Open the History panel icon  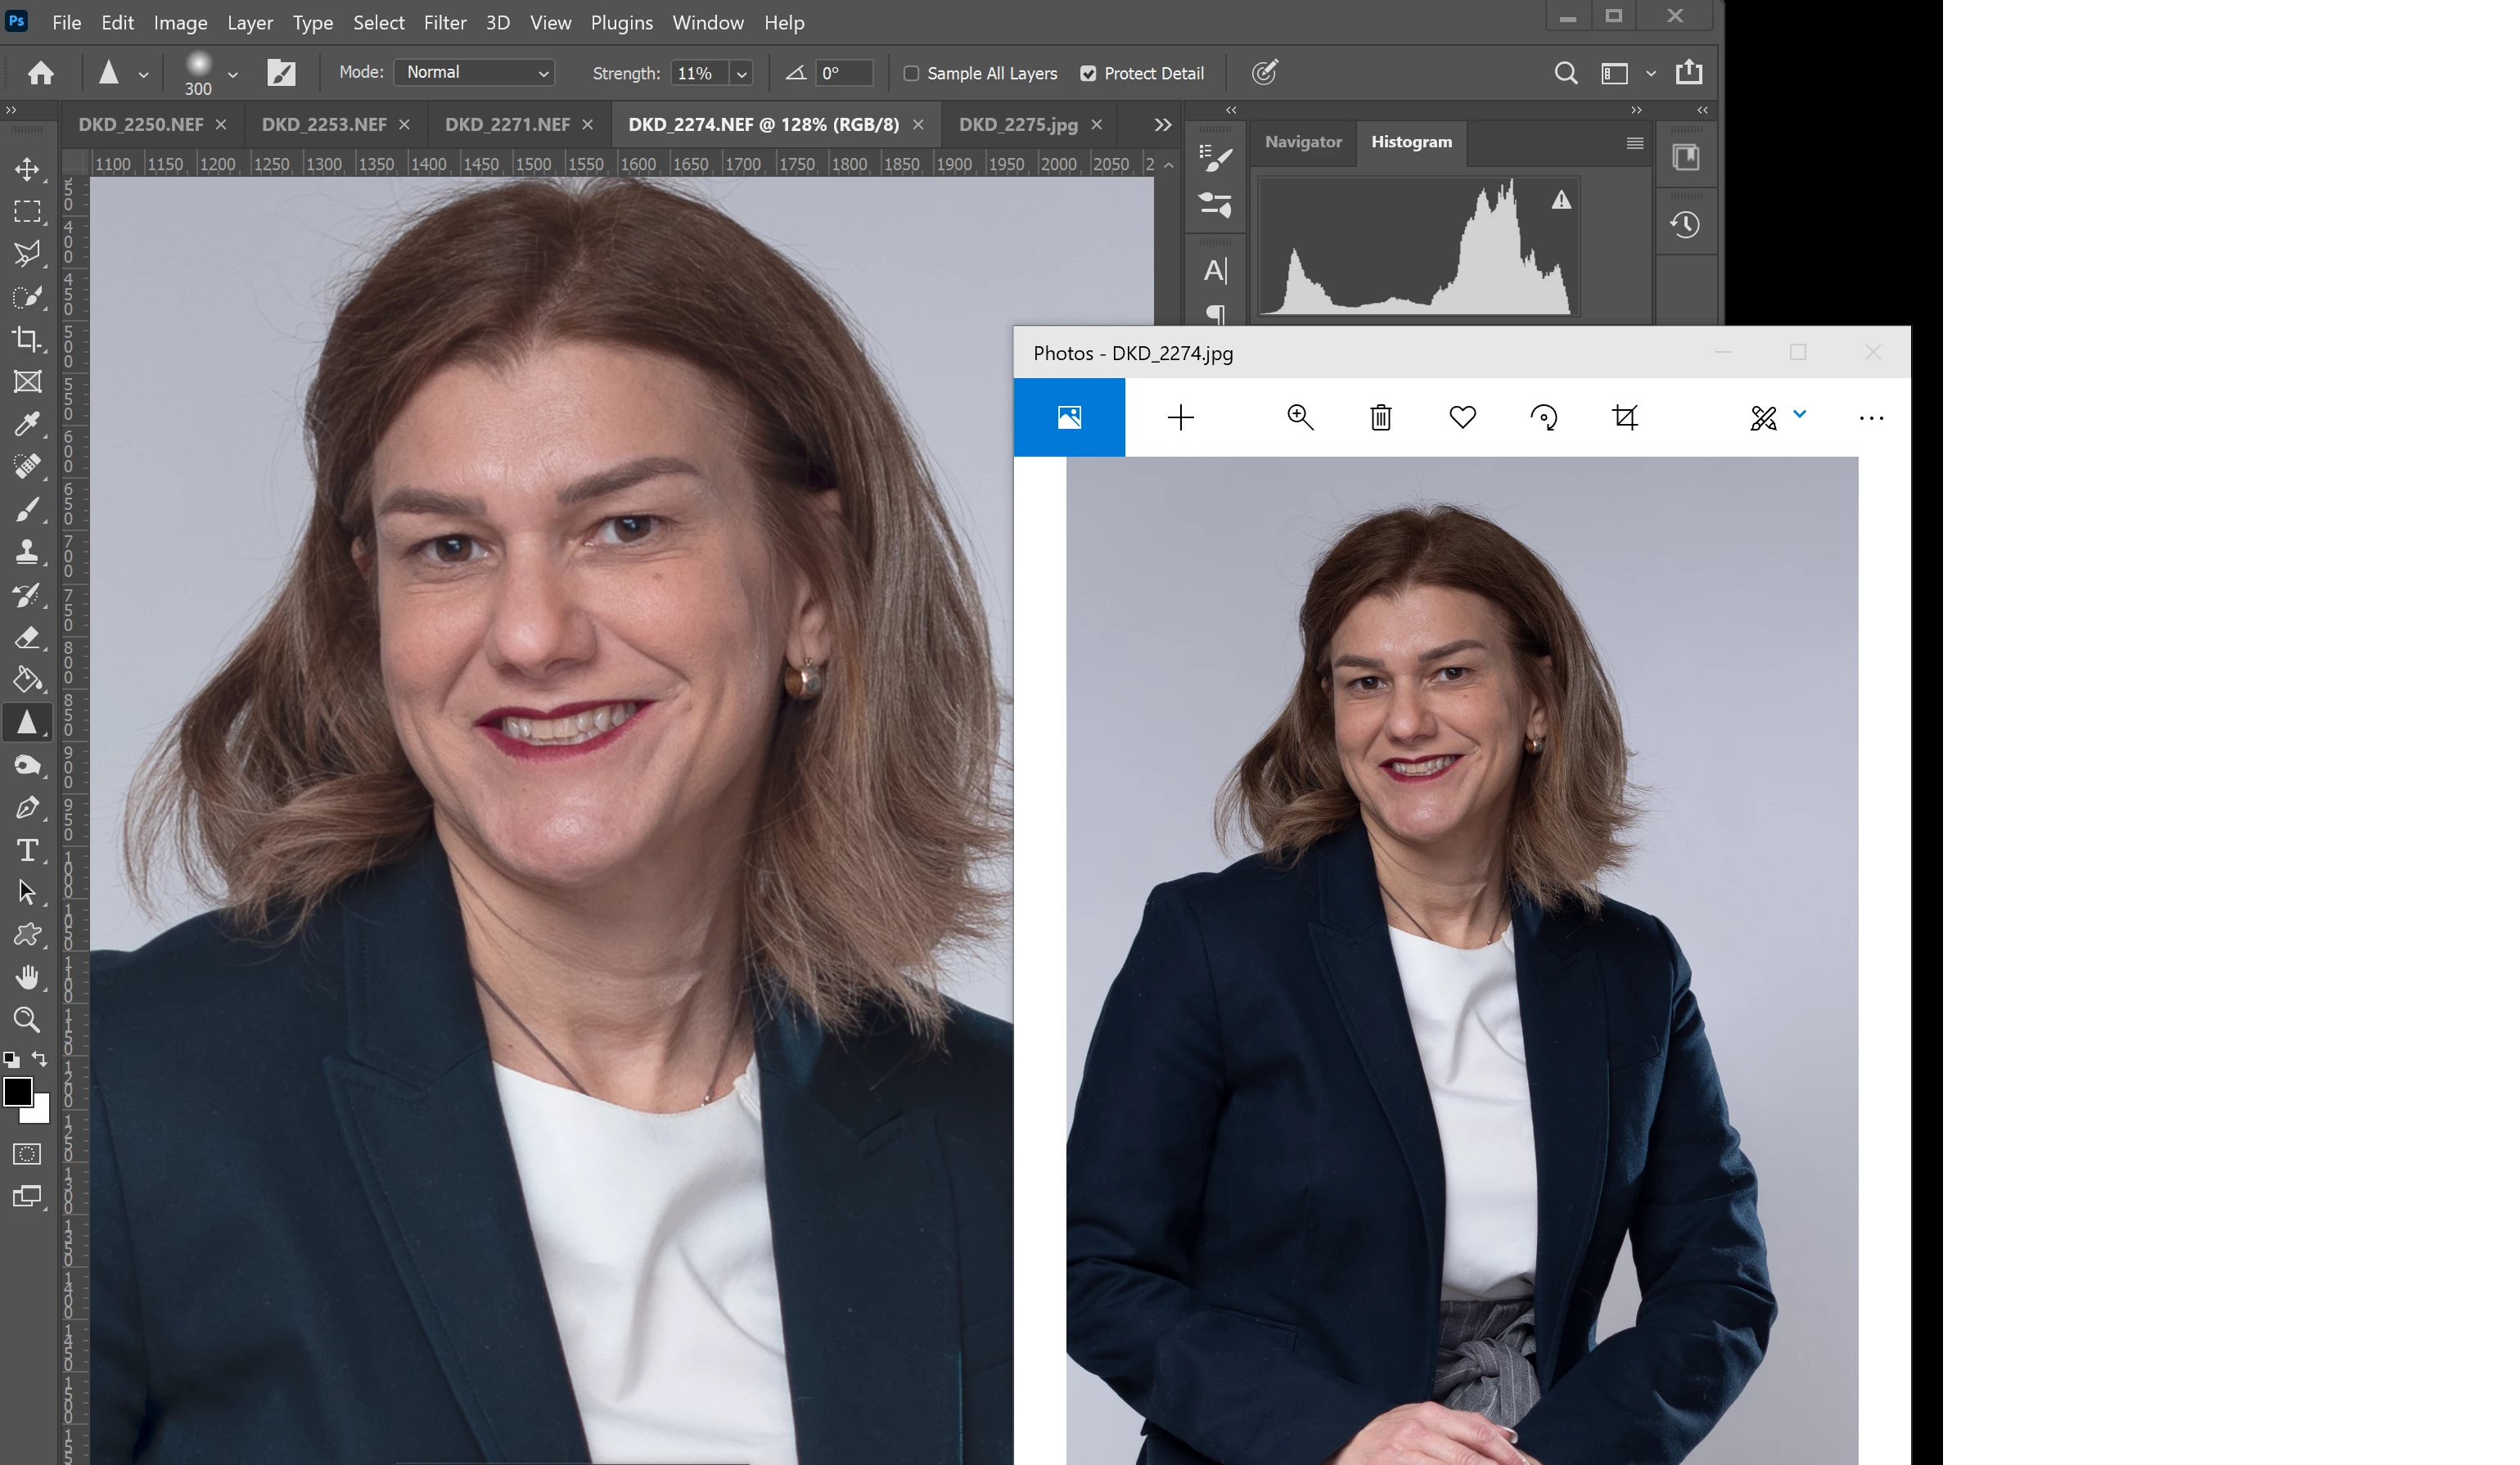(x=1686, y=225)
